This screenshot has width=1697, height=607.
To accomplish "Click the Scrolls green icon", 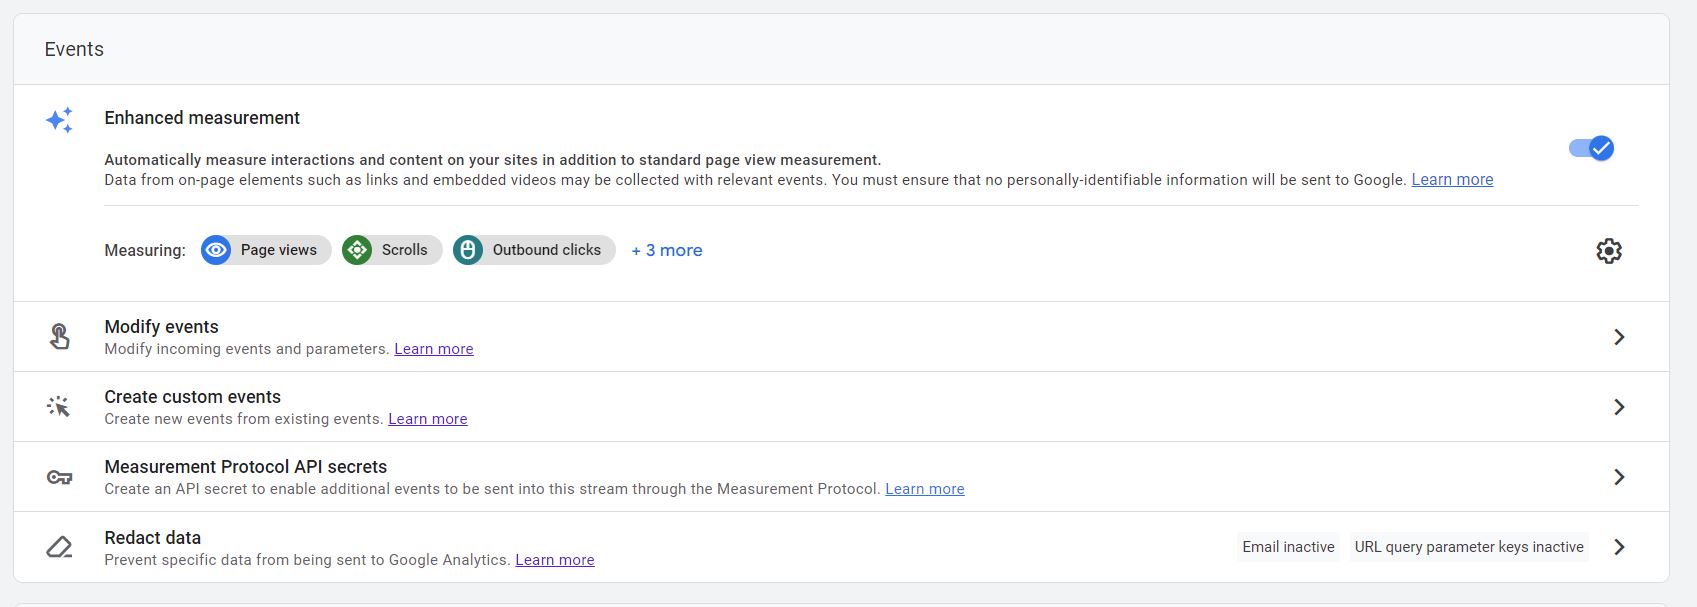I will coord(357,250).
